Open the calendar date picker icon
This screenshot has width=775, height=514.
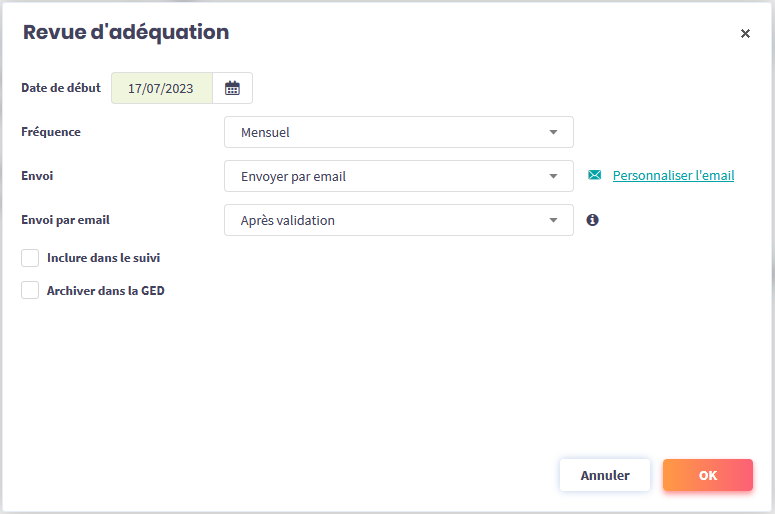pos(232,88)
